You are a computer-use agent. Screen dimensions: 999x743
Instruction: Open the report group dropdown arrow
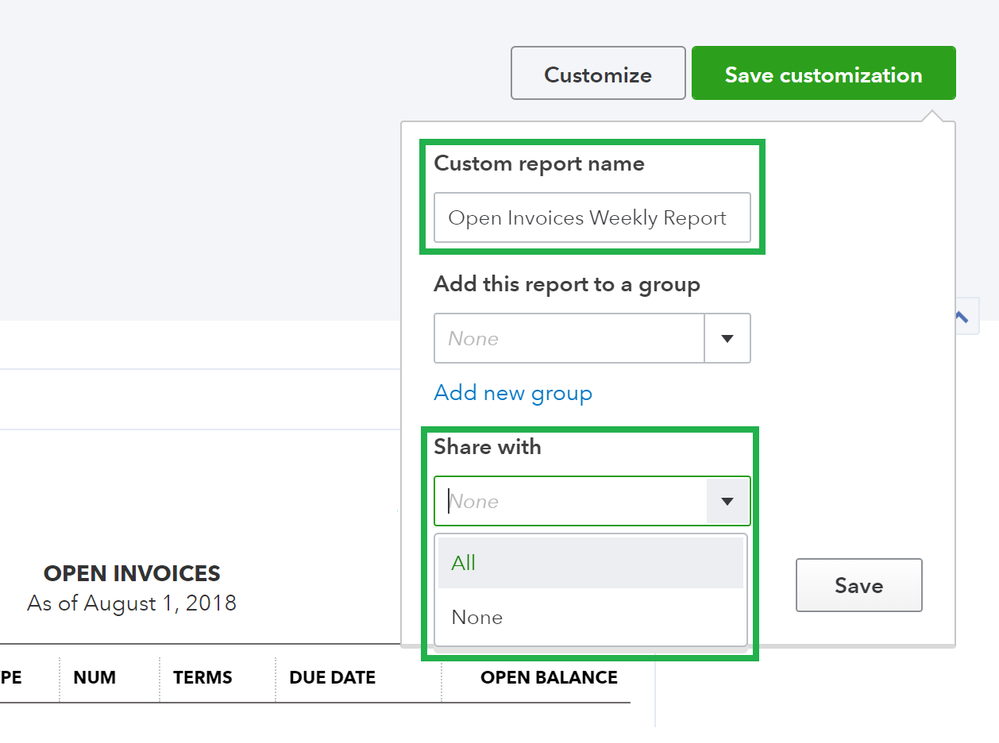pyautogui.click(x=728, y=339)
